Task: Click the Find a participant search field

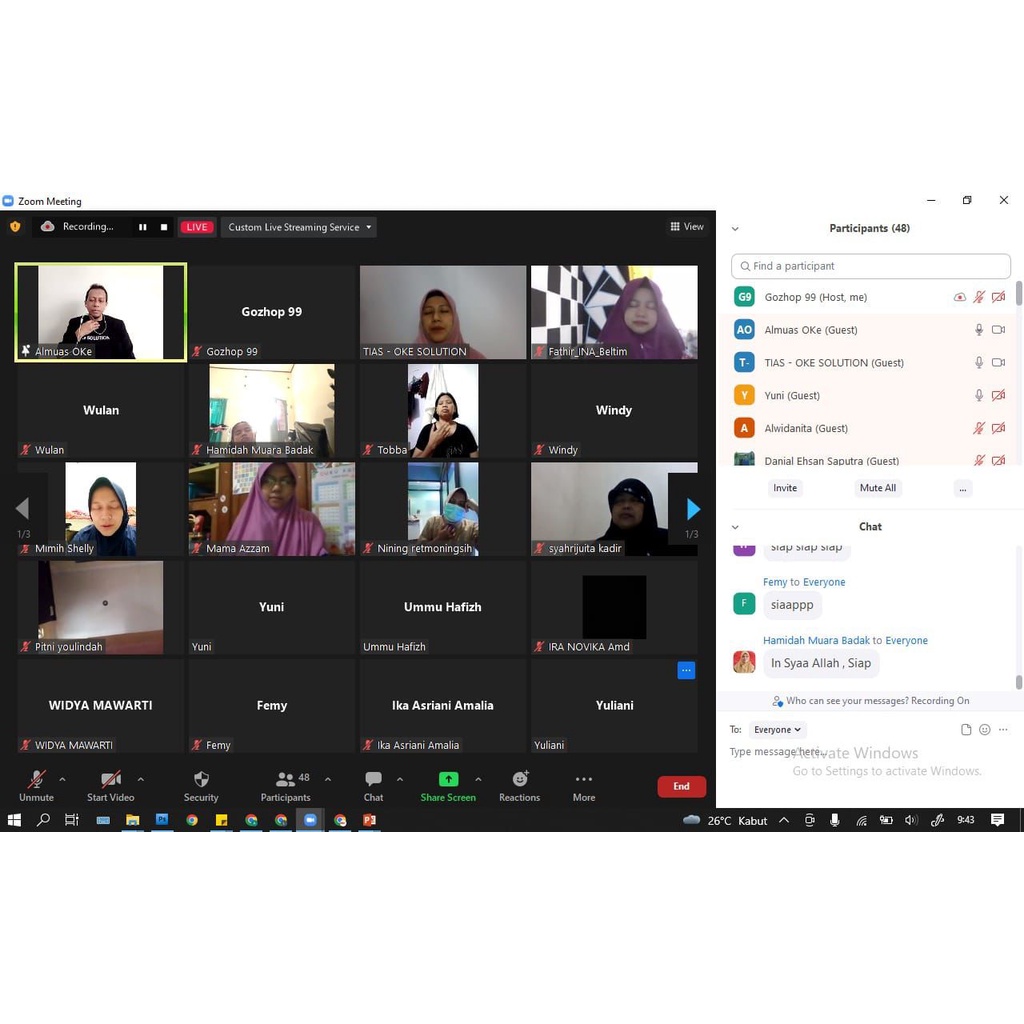Action: coord(871,266)
